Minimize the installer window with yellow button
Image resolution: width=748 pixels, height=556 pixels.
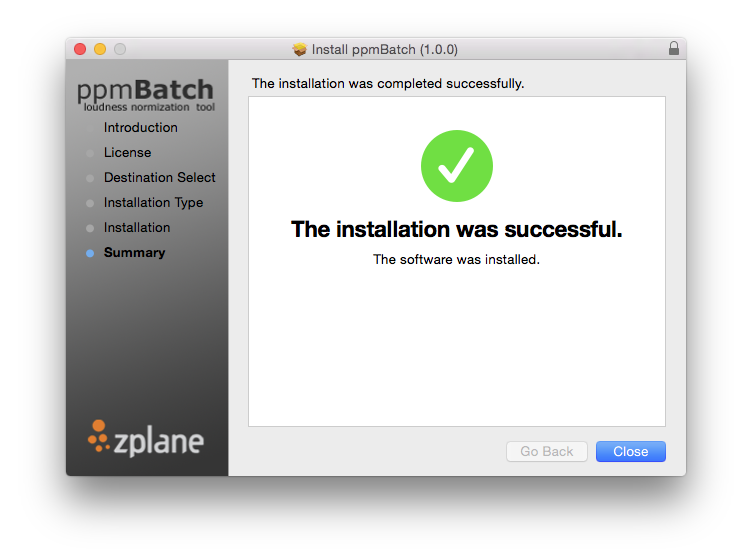pos(100,49)
